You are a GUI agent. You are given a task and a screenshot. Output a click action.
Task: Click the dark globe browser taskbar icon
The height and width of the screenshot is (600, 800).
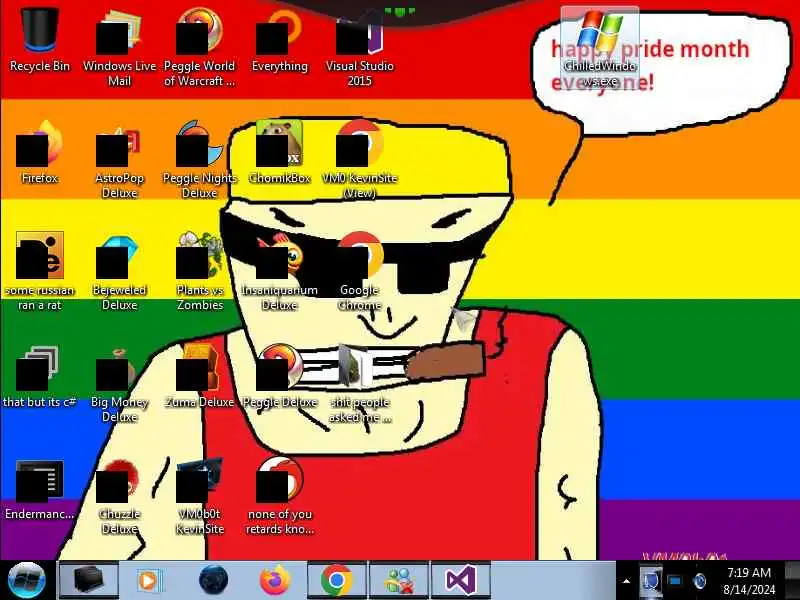212,580
